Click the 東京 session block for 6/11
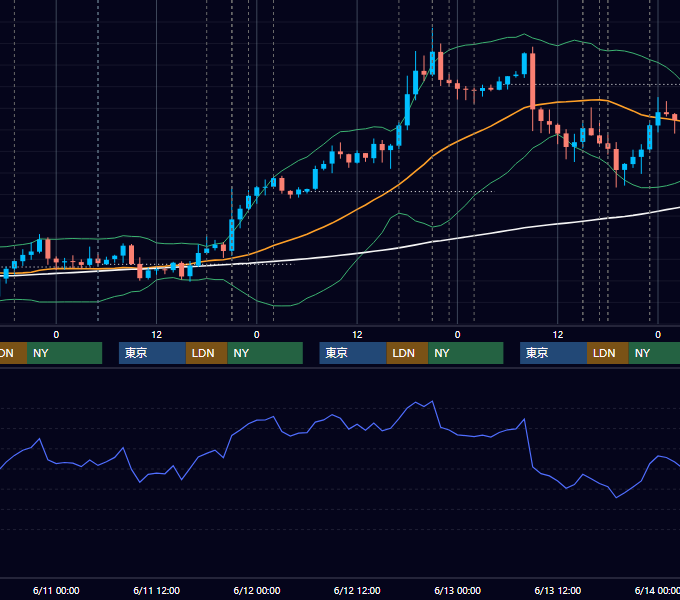 pyautogui.click(x=152, y=353)
